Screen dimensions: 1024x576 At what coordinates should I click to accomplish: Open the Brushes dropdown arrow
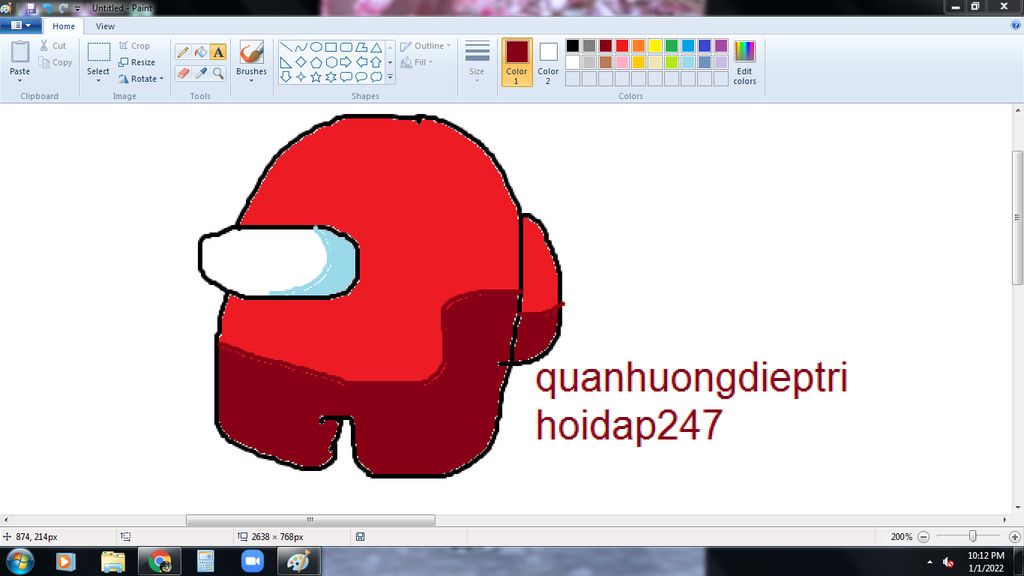coord(251,80)
